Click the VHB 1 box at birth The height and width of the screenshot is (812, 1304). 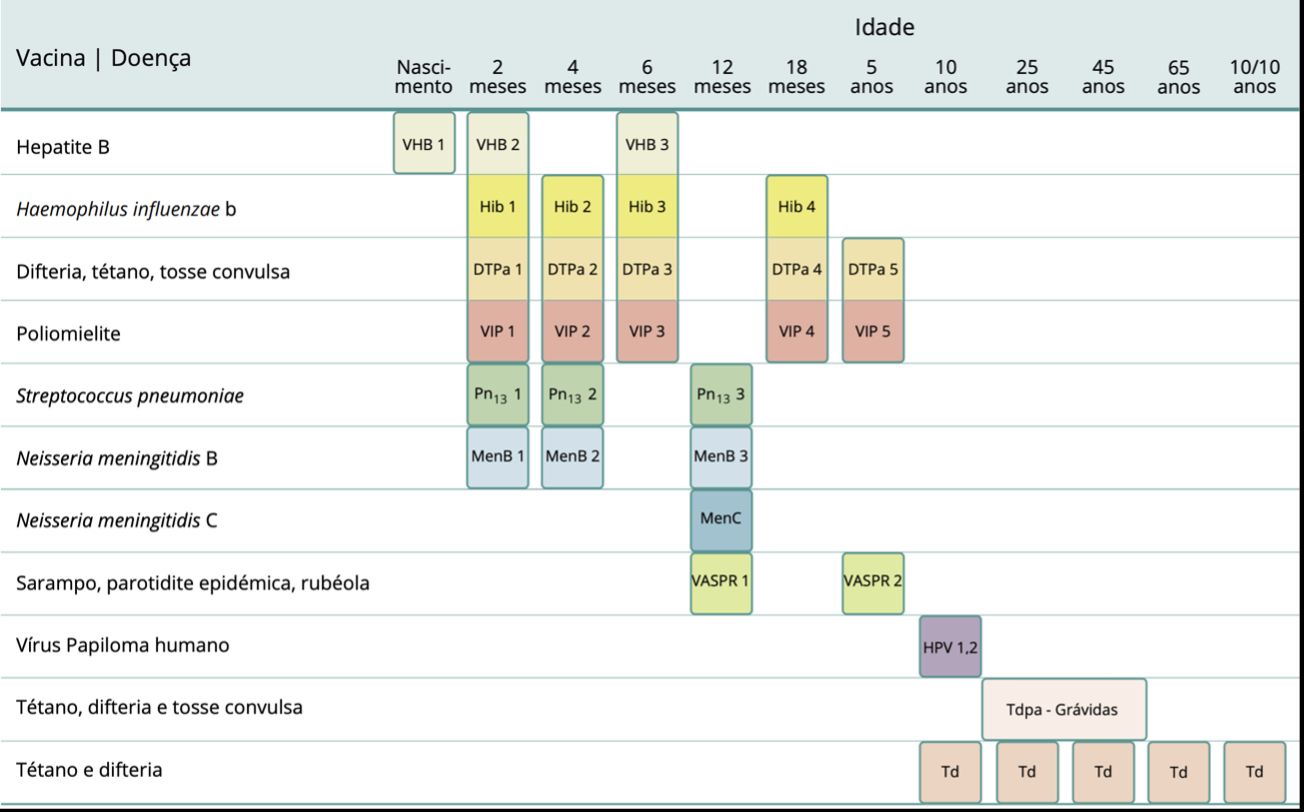click(x=423, y=144)
